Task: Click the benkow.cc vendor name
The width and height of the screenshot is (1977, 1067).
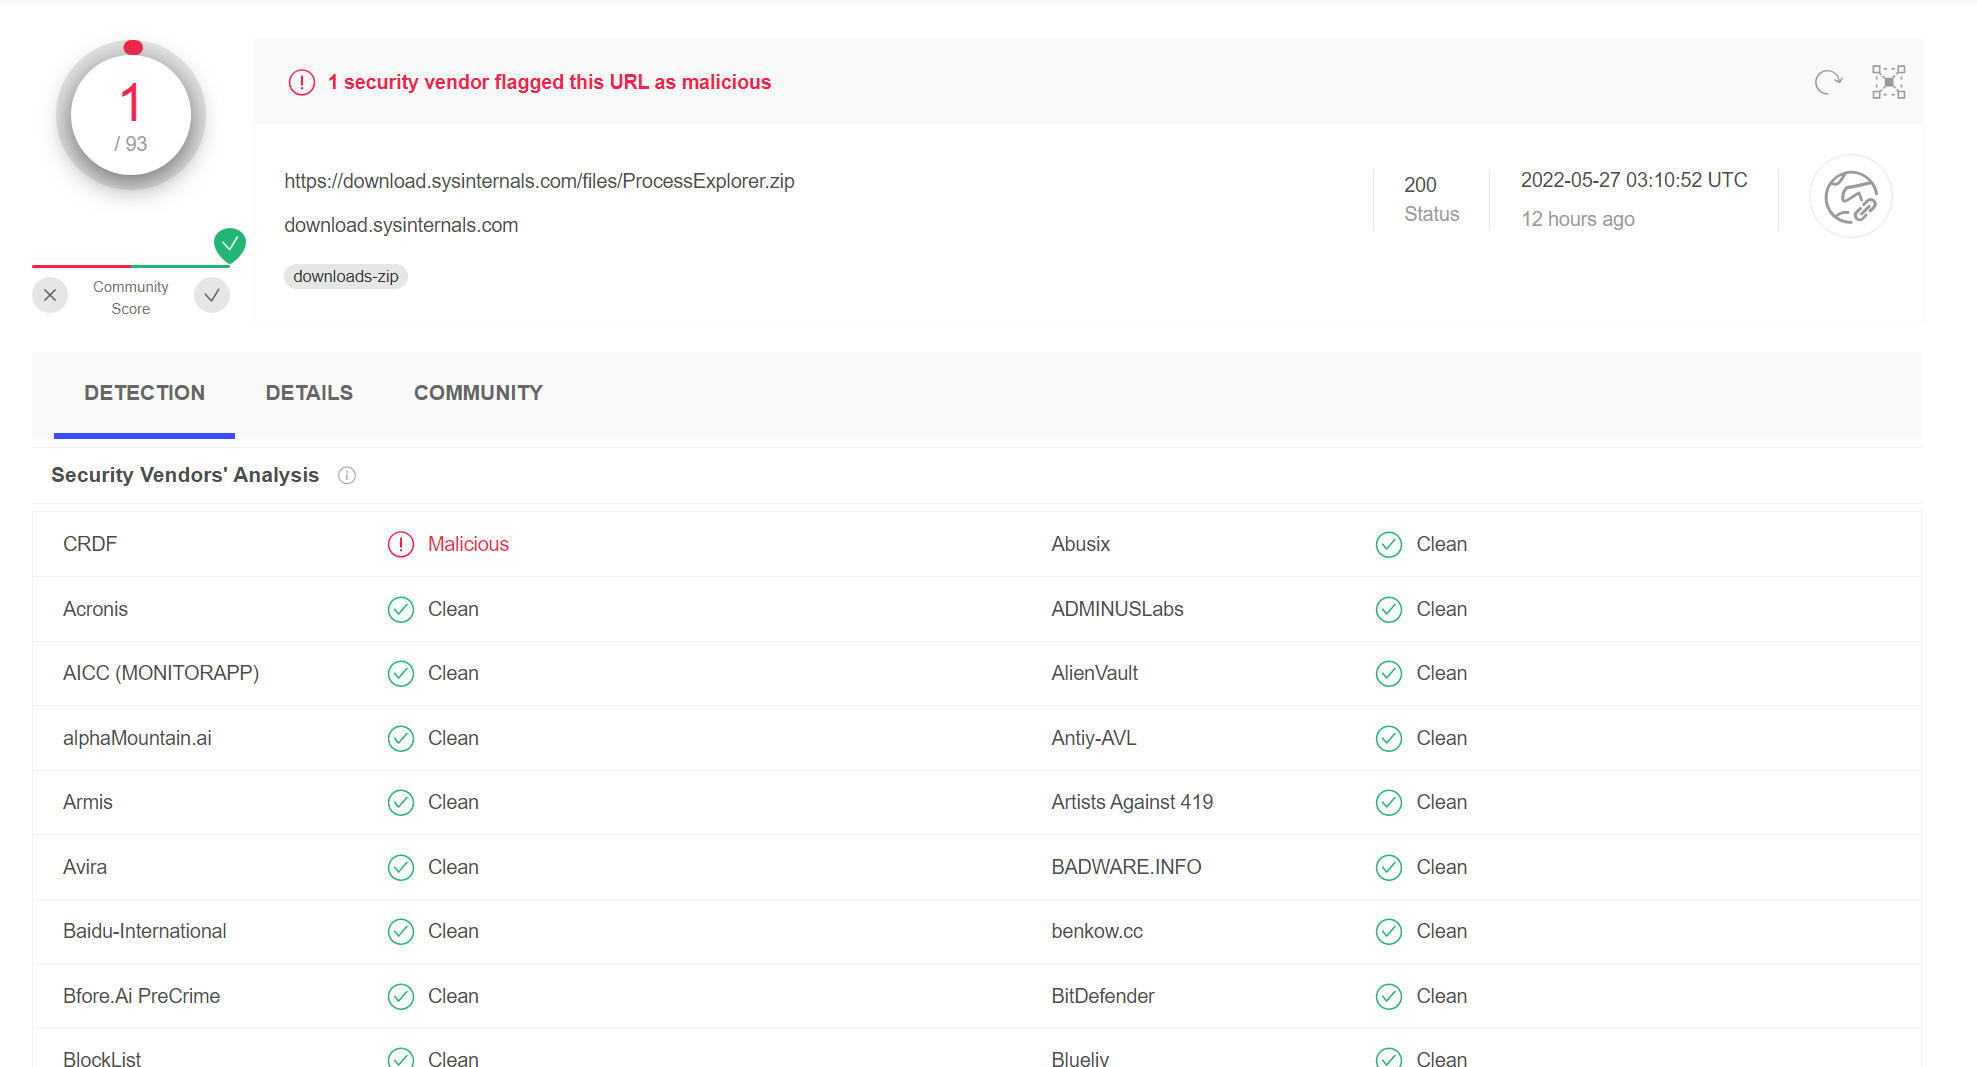Action: click(x=1097, y=931)
